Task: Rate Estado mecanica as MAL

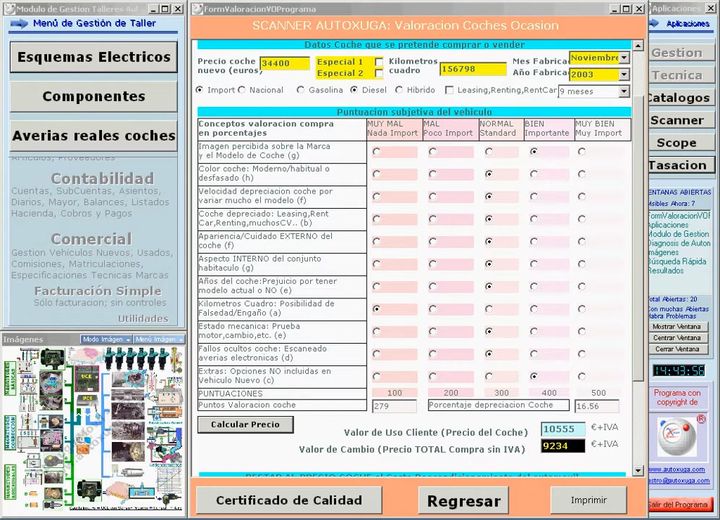Action: [x=433, y=331]
